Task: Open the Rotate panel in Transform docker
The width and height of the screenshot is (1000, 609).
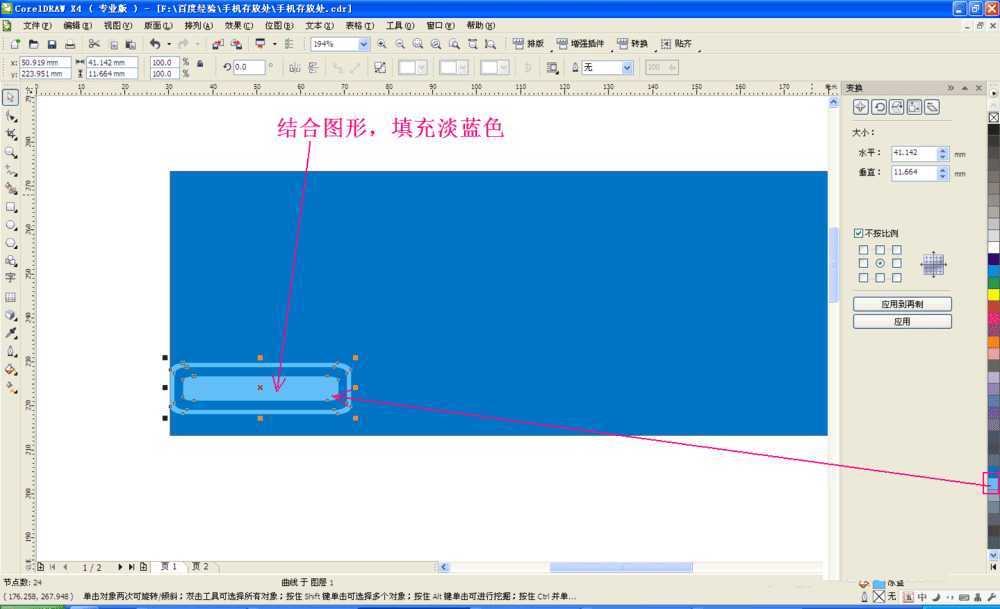Action: pos(880,106)
